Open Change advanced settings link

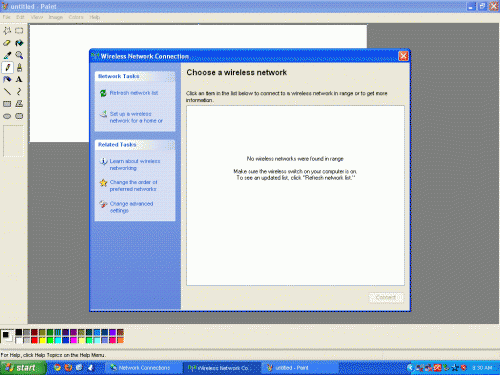point(131,207)
